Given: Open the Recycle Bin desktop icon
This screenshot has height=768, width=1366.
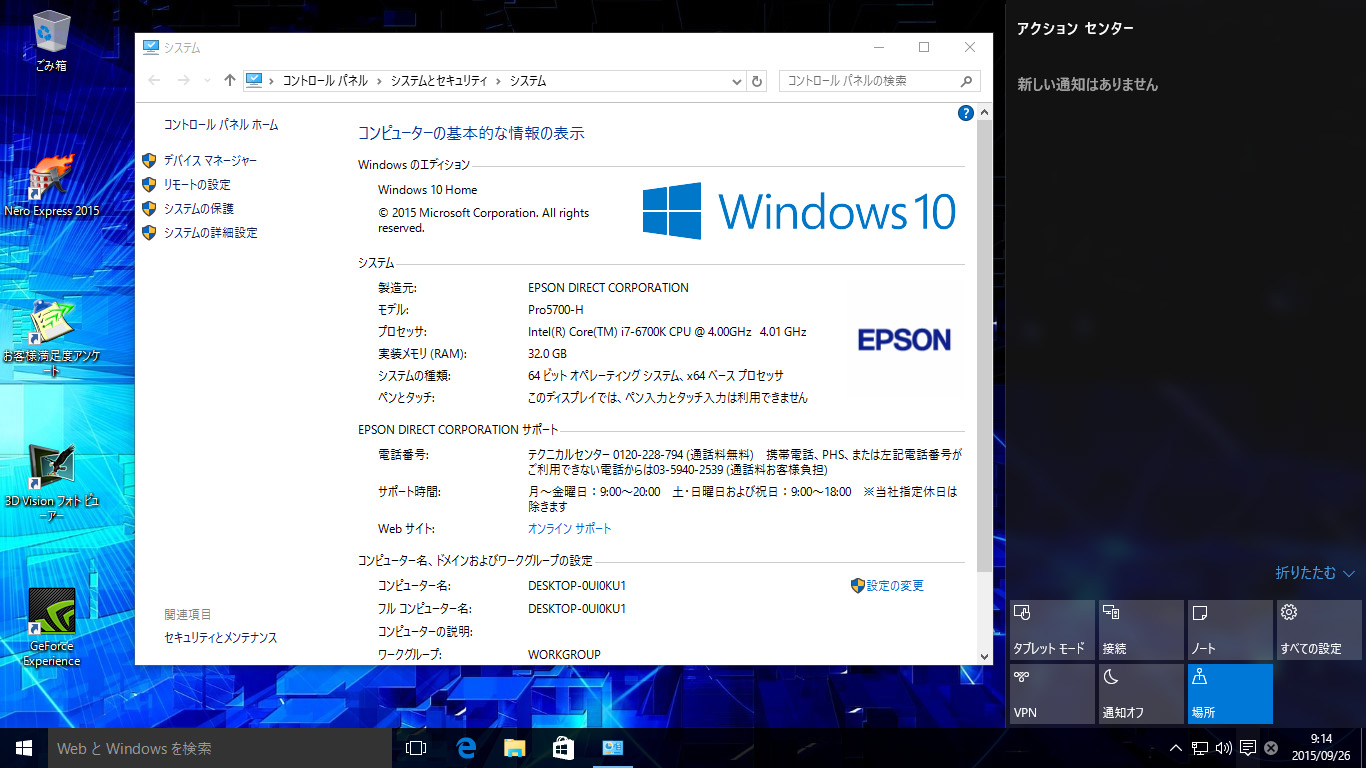Looking at the screenshot, I should click(x=51, y=41).
